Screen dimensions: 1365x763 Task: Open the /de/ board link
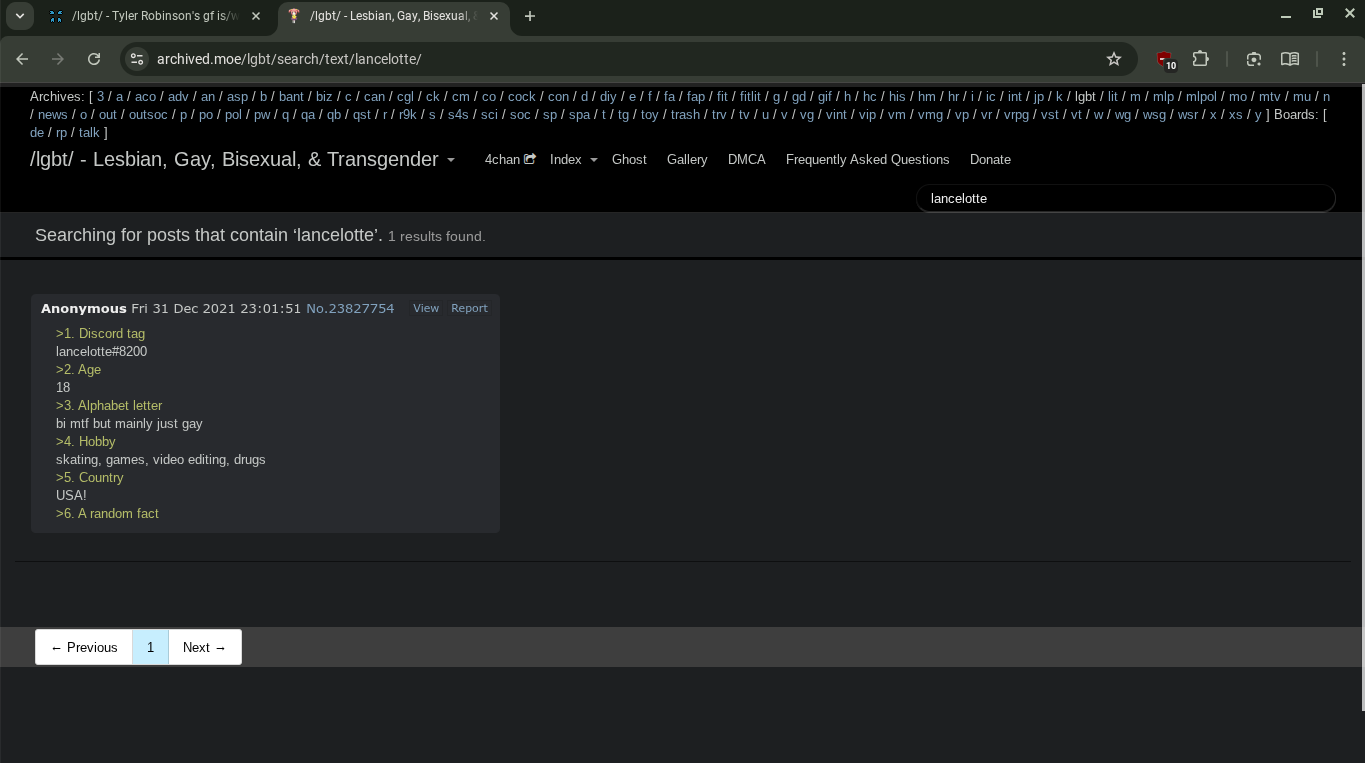[x=37, y=133]
